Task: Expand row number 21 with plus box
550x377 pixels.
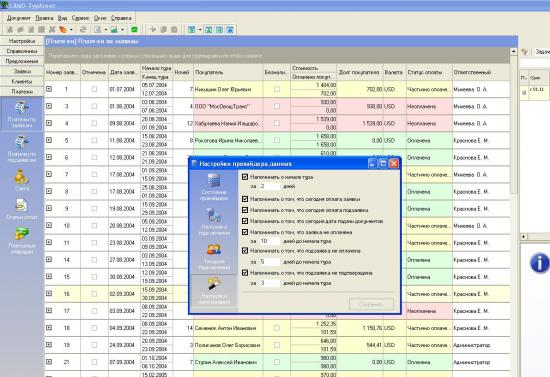Action: click(49, 362)
